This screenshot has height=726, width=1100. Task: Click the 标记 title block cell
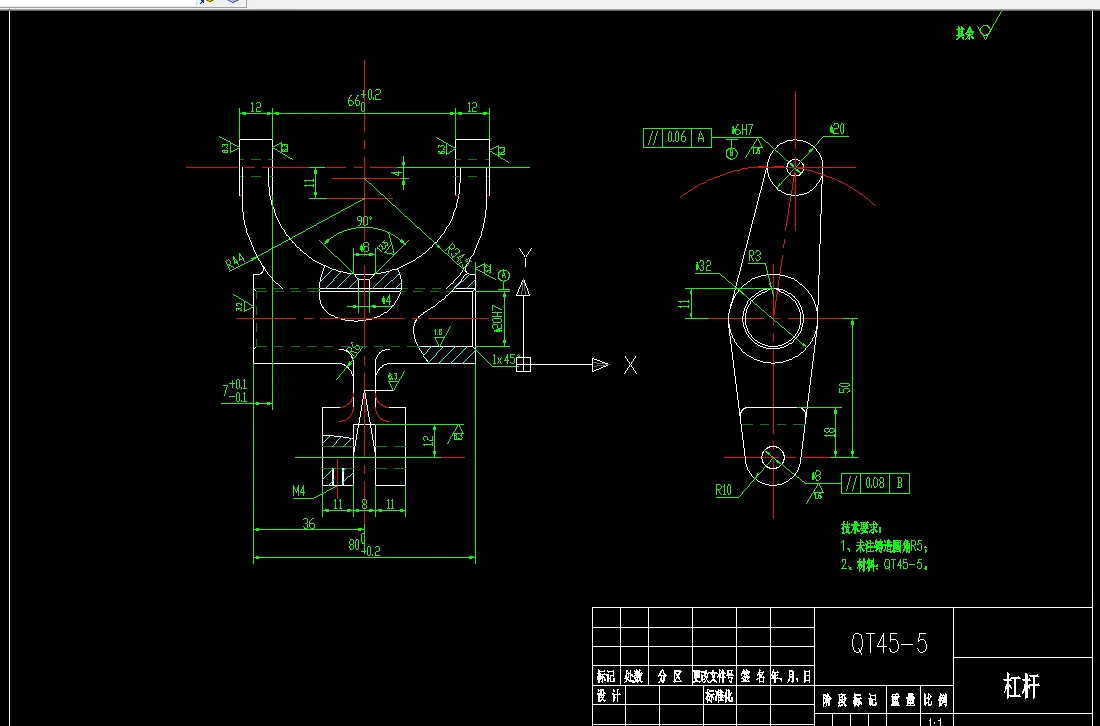(x=606, y=677)
